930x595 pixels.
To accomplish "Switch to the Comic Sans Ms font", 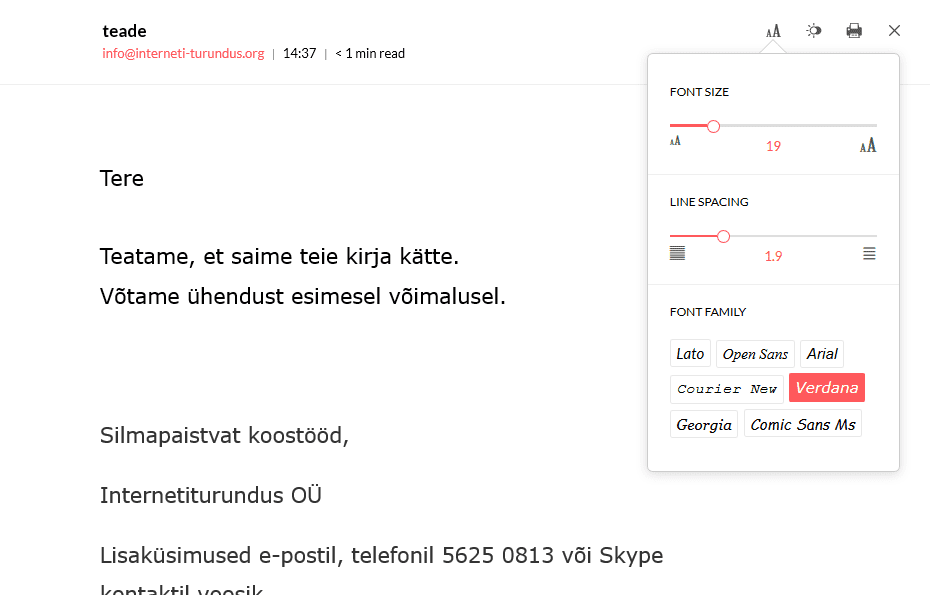I will tap(802, 424).
